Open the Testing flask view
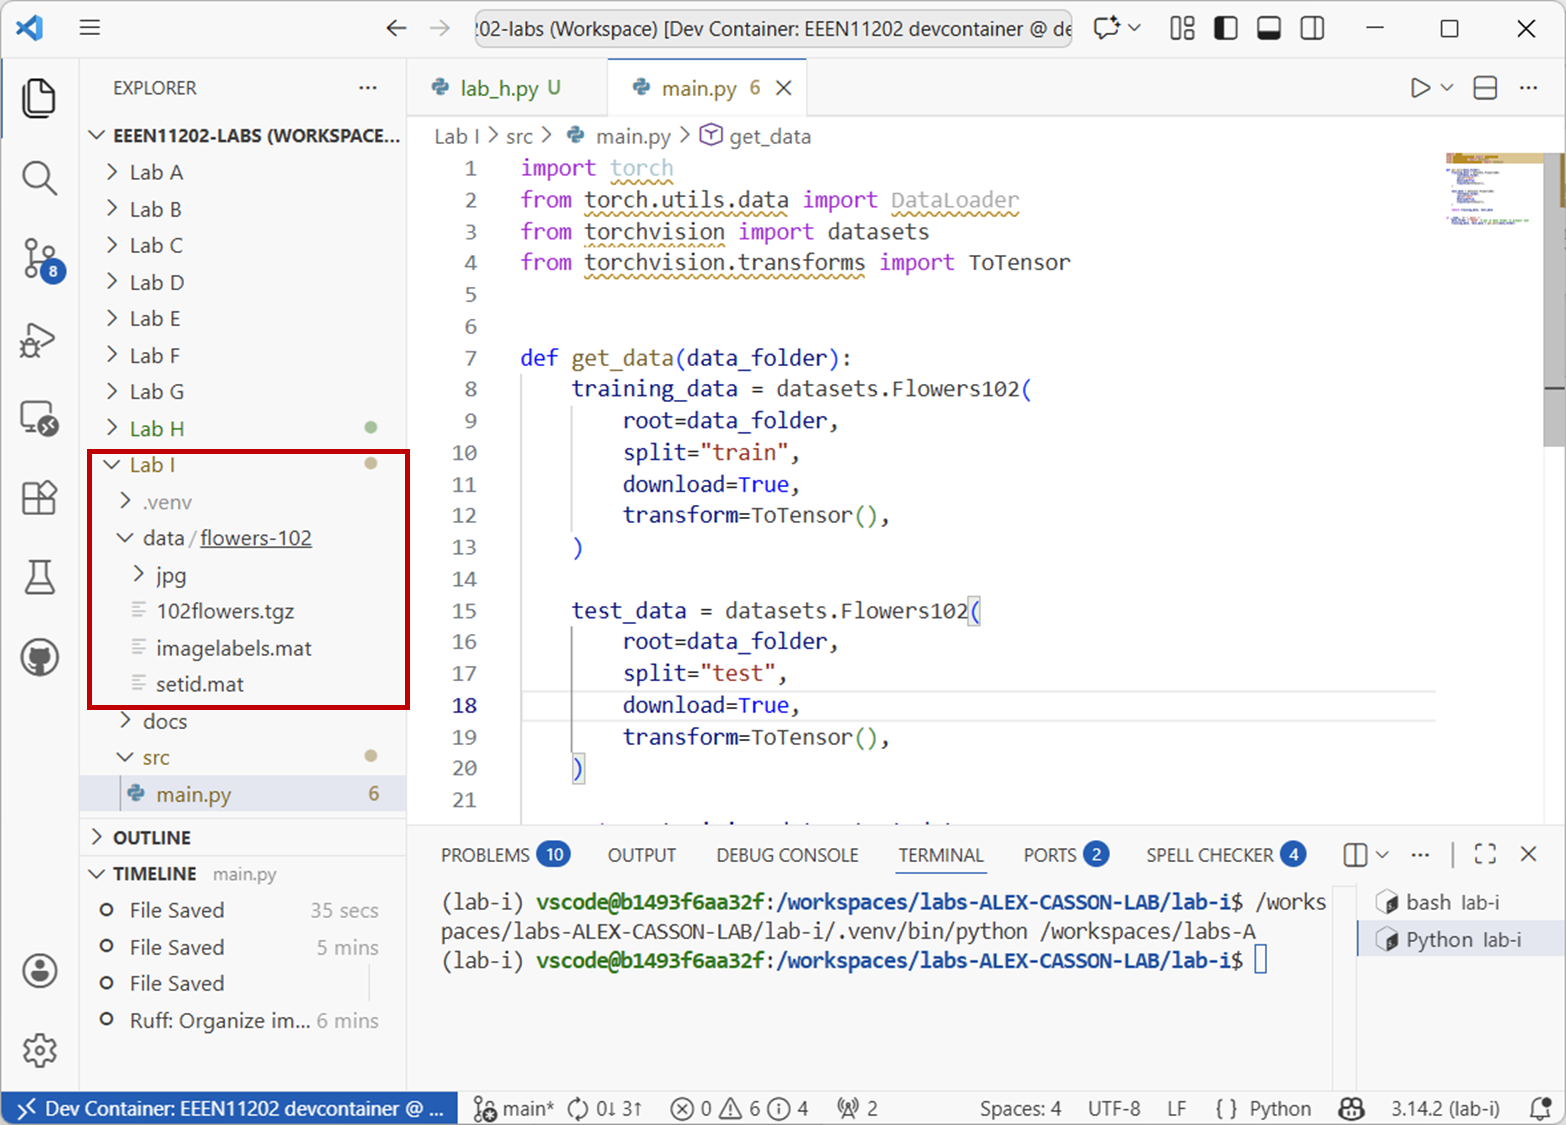 [x=39, y=577]
